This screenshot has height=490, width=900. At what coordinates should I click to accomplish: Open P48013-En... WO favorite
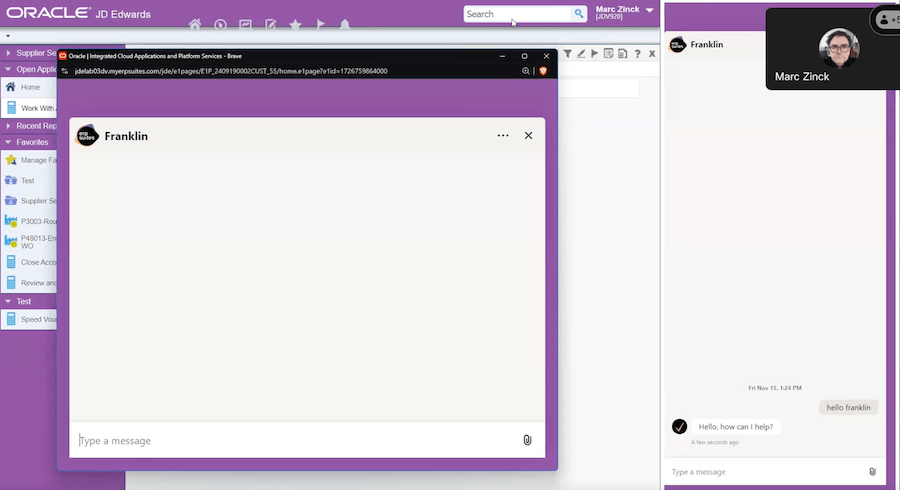(30, 242)
